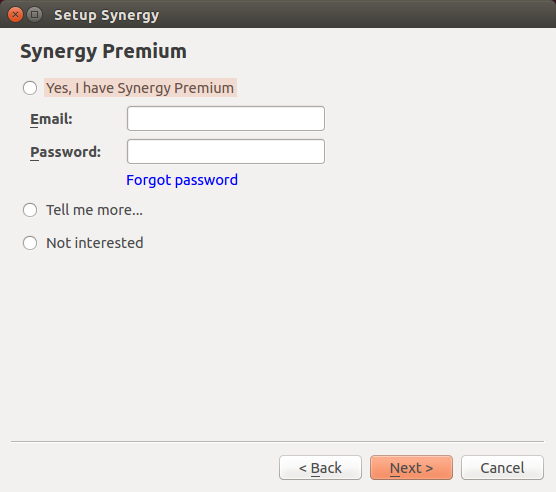This screenshot has height=492, width=556.
Task: Focus the Password text box
Action: [x=226, y=151]
